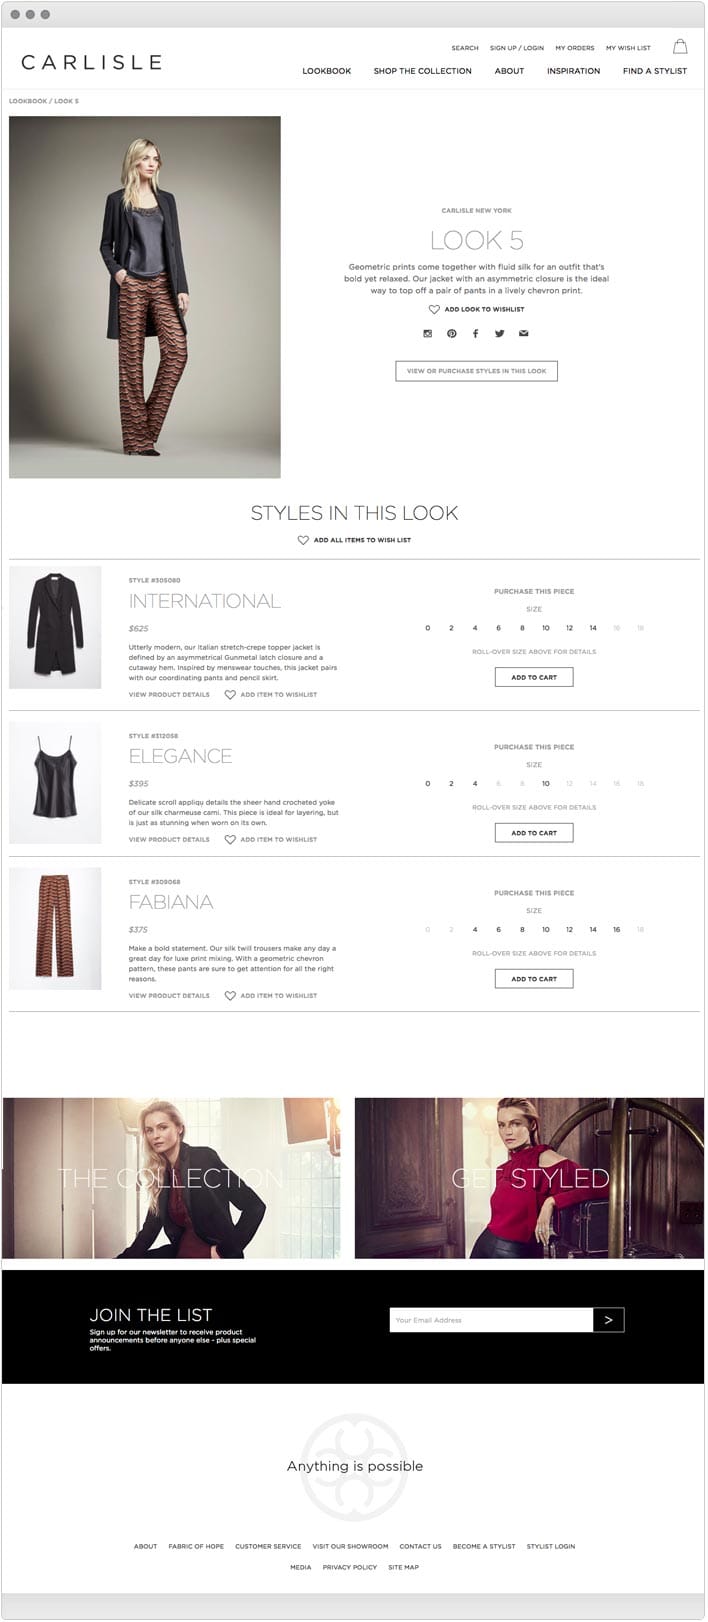708x1622 pixels.
Task: Open Elegance cami product thumbnail
Action: [55, 783]
